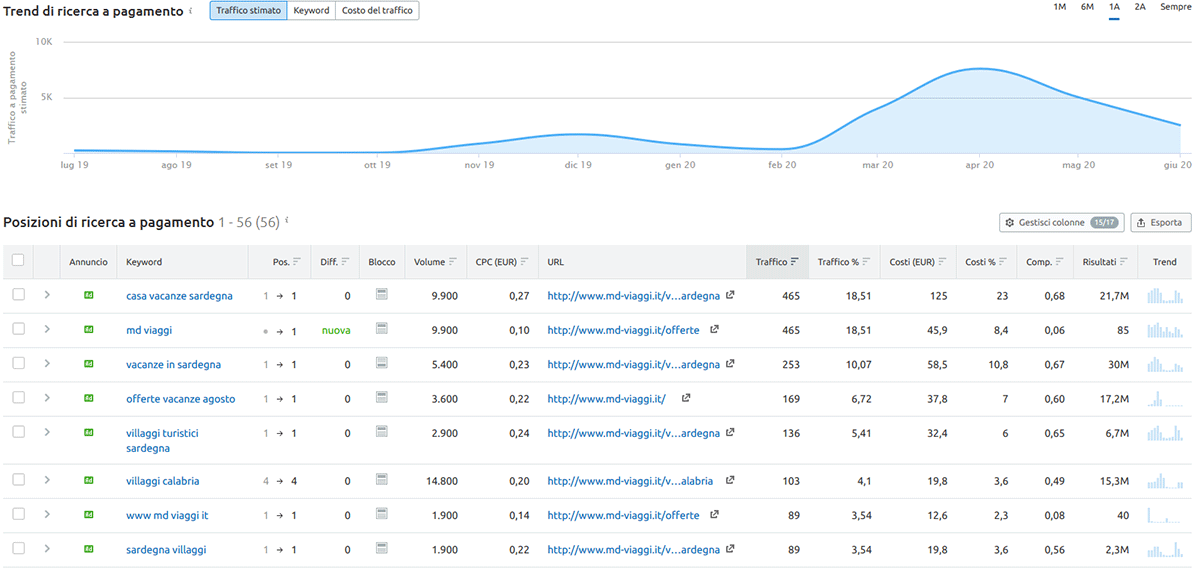View trend sparkline for casa vacanze sardegna

coord(1164,295)
